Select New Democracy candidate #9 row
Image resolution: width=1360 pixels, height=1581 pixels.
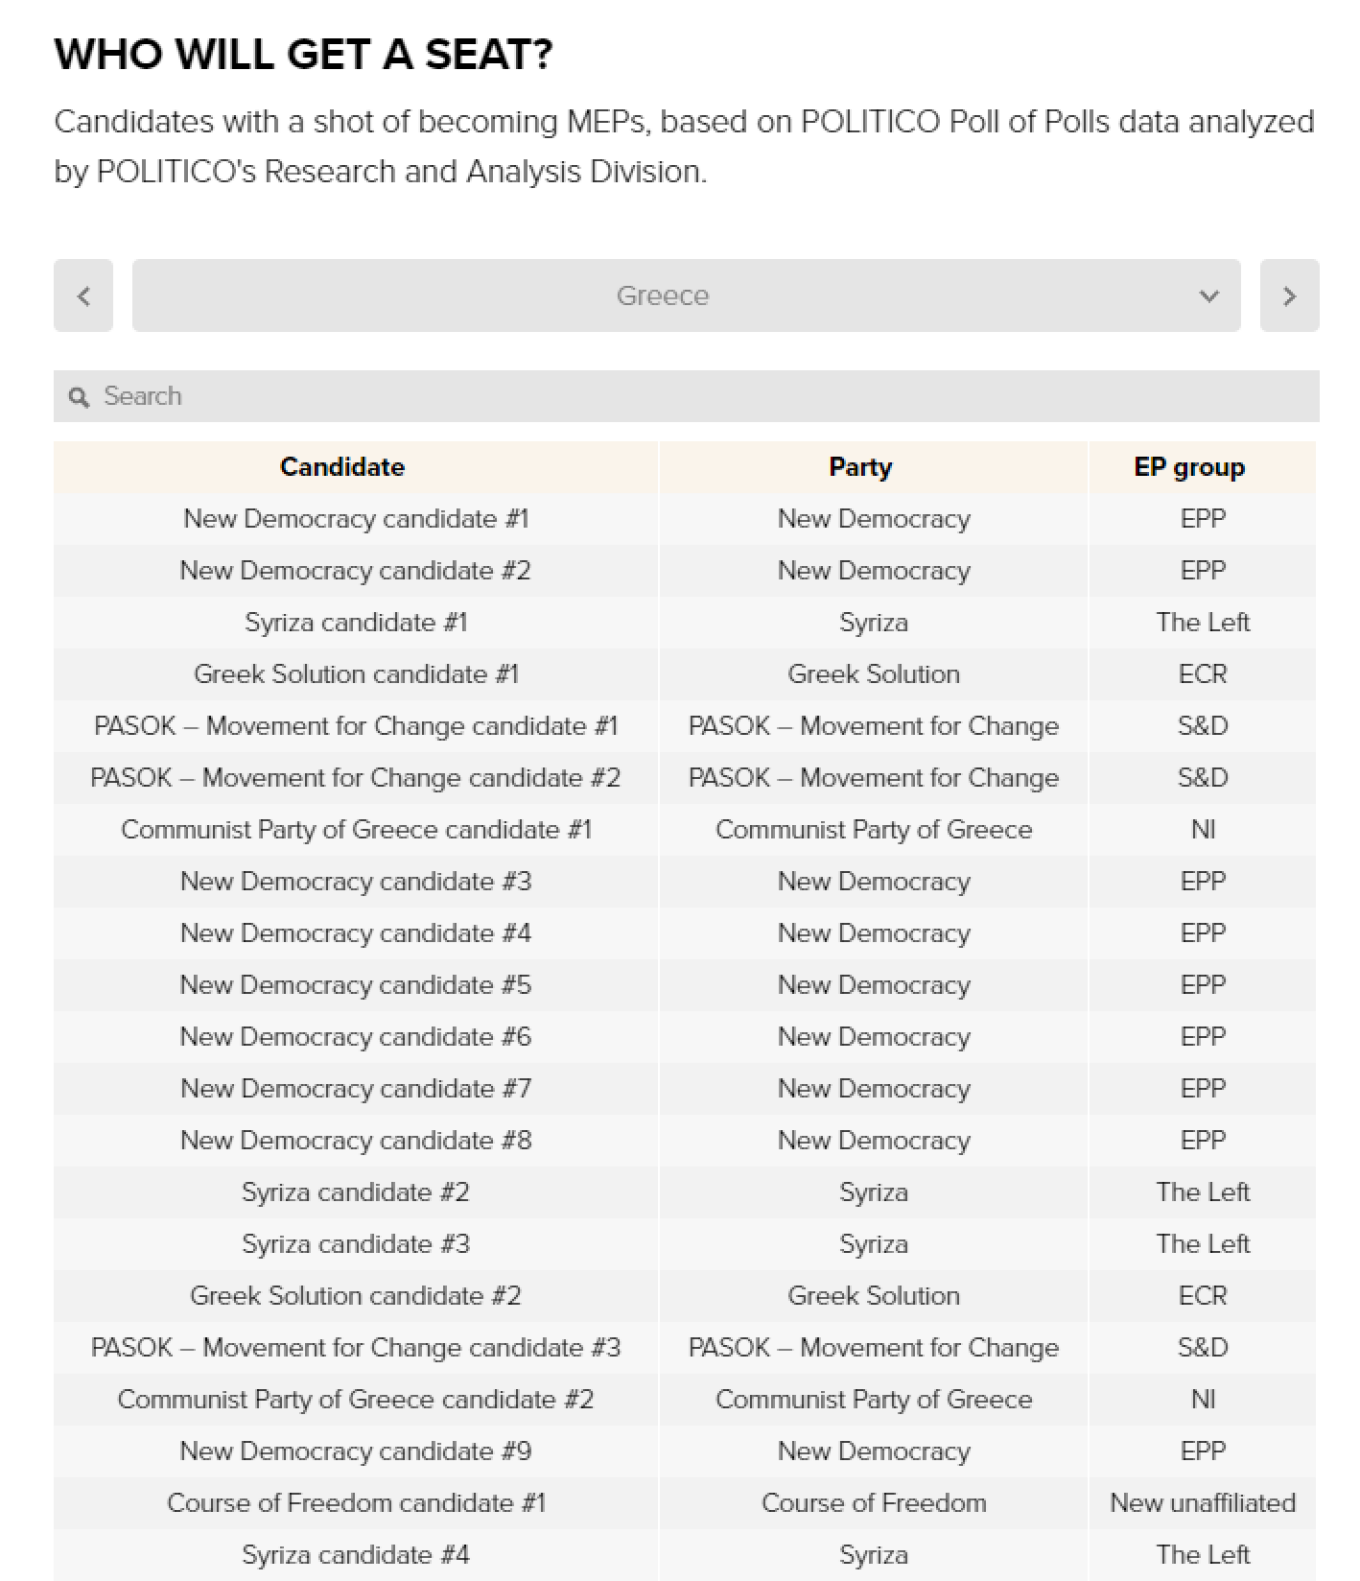coord(356,1451)
